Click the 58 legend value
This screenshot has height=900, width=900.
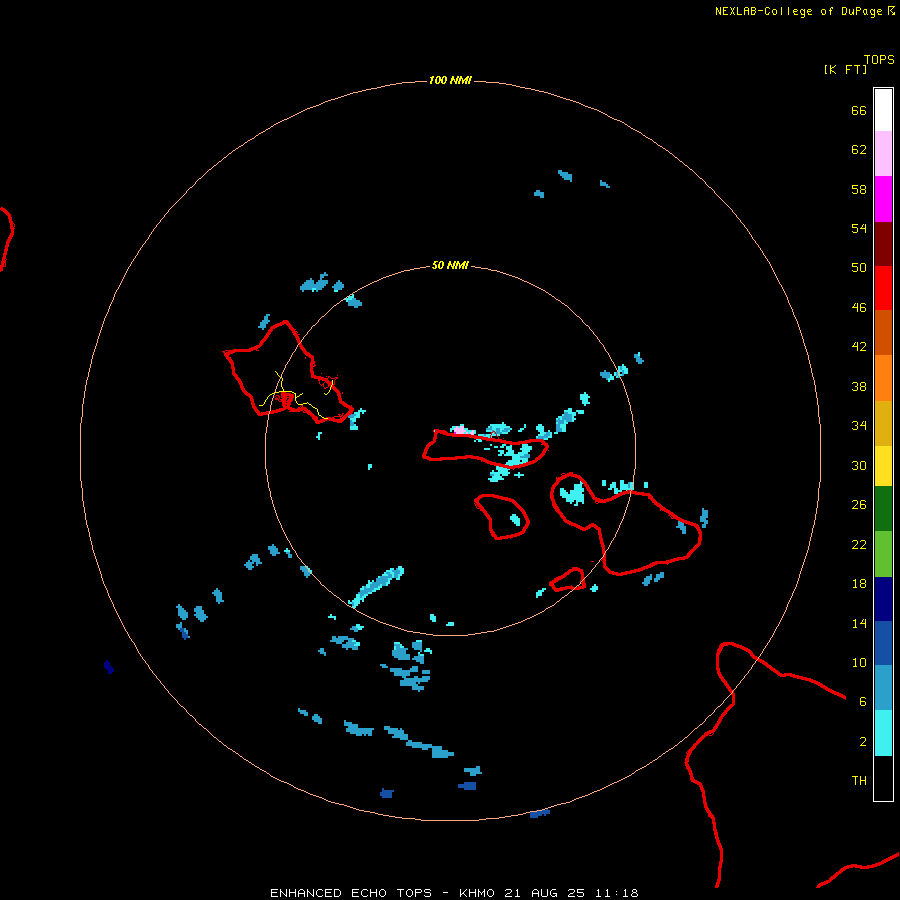859,189
